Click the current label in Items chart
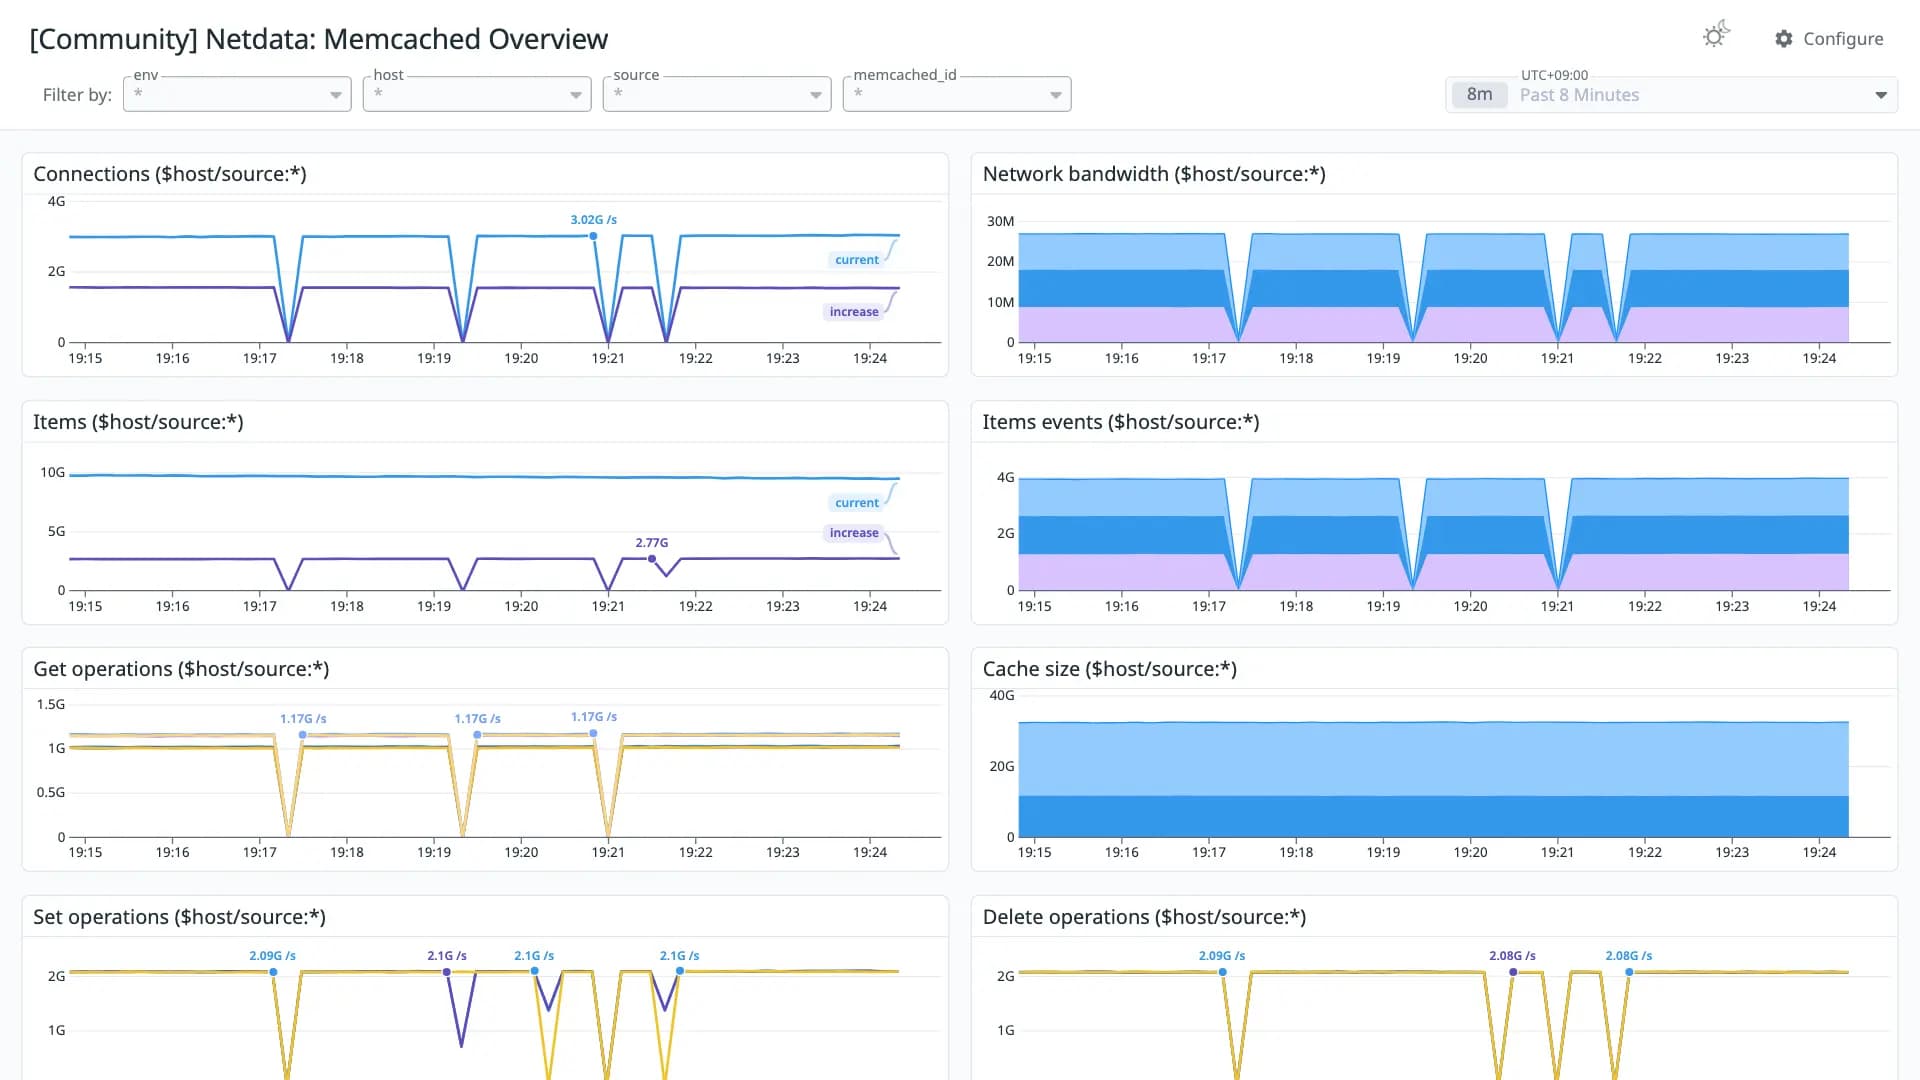This screenshot has height=1080, width=1920. [x=857, y=503]
